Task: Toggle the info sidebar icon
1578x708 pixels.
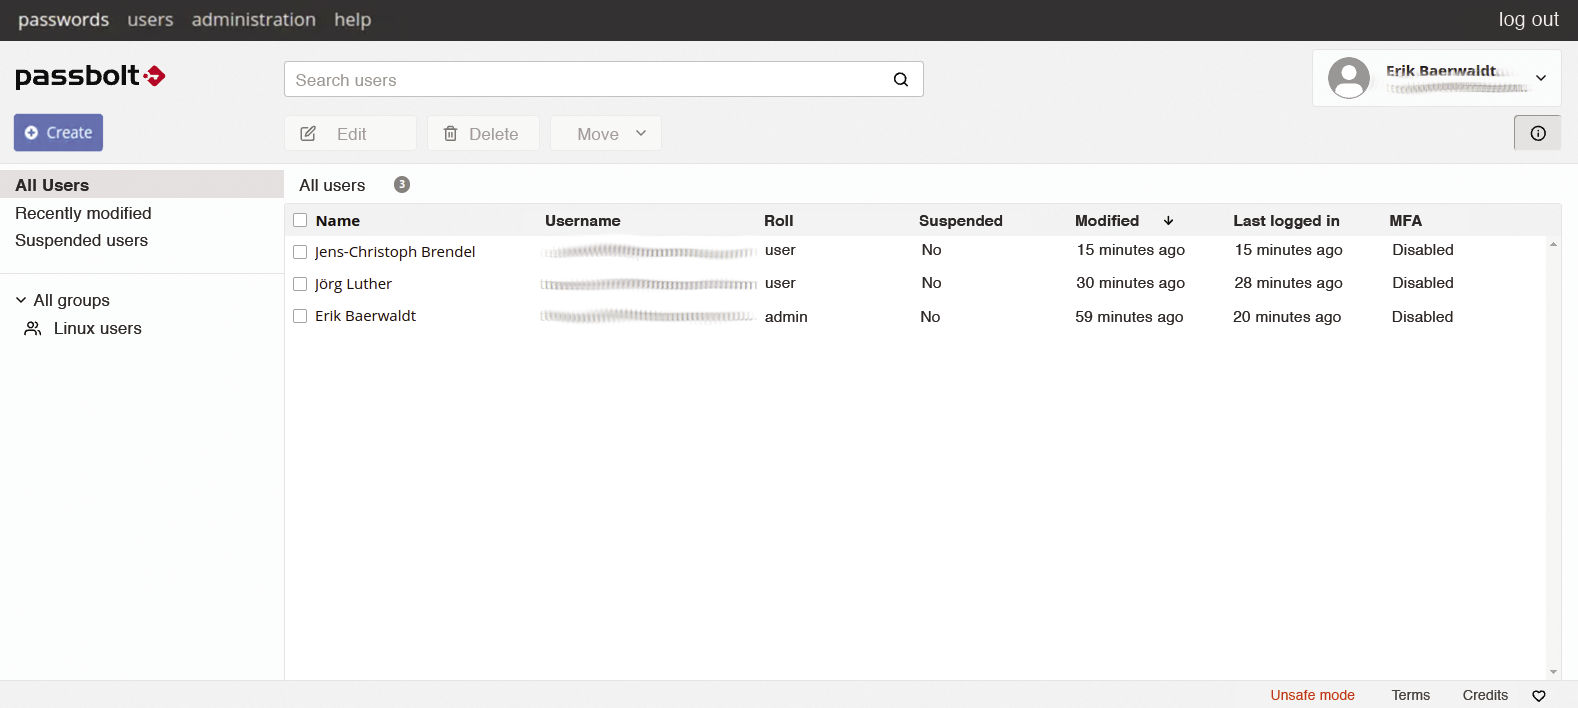Action: tap(1538, 133)
